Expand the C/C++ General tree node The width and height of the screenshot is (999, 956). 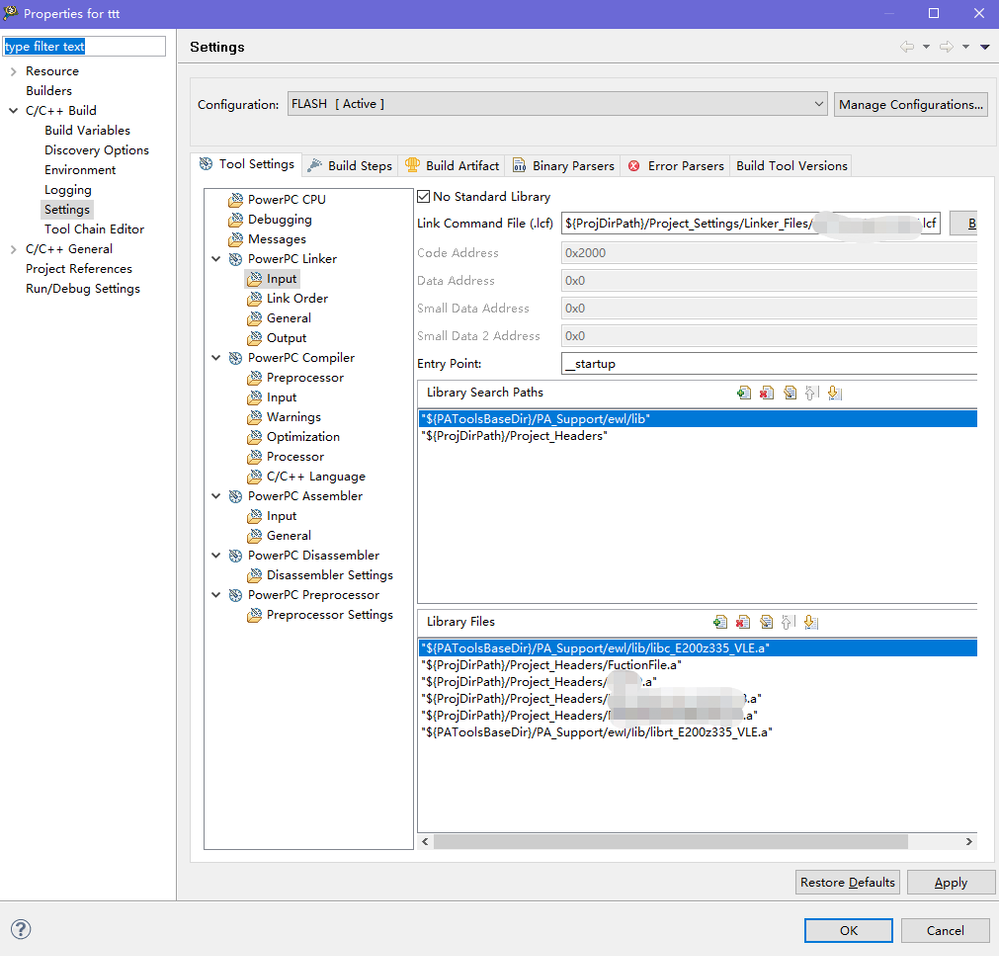click(x=13, y=250)
